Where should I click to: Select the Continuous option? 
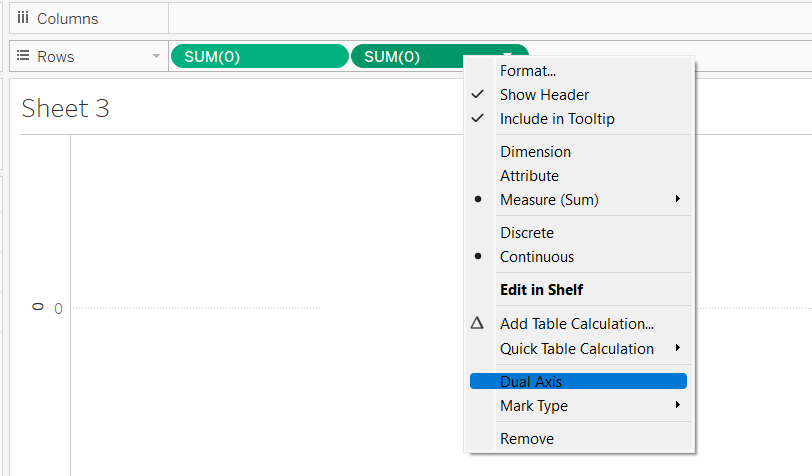point(537,257)
